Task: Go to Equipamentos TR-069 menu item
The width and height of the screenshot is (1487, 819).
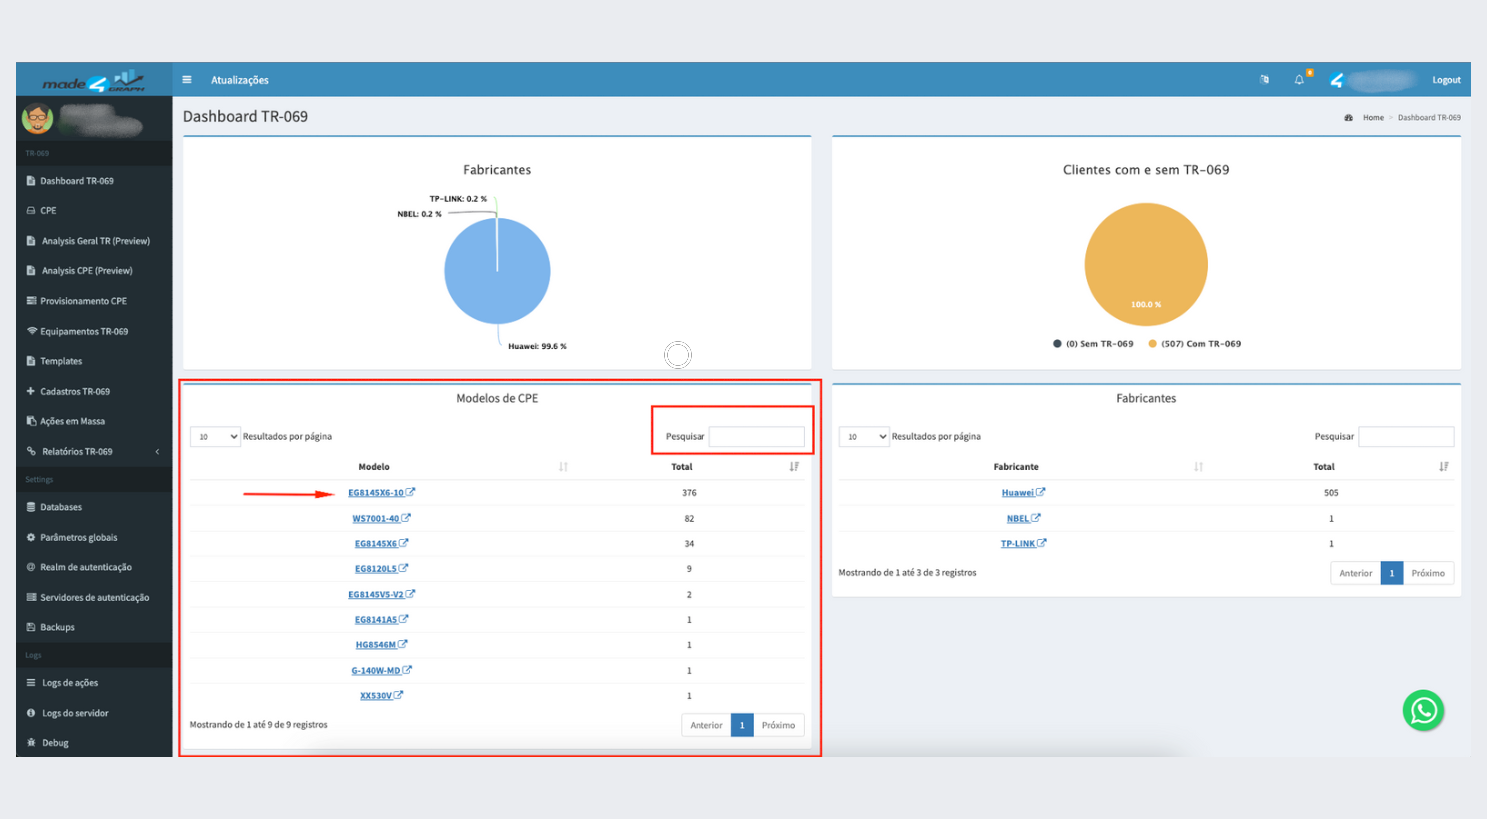Action: (84, 332)
